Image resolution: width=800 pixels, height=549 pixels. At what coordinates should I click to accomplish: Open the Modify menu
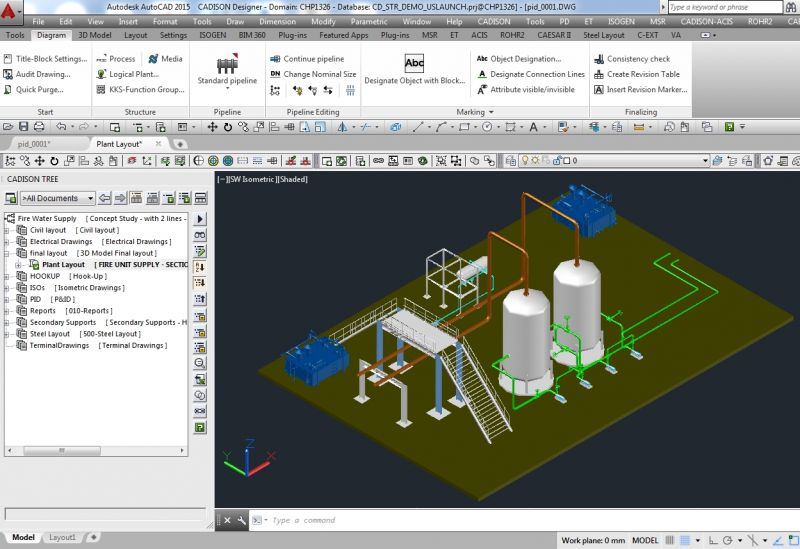point(323,21)
